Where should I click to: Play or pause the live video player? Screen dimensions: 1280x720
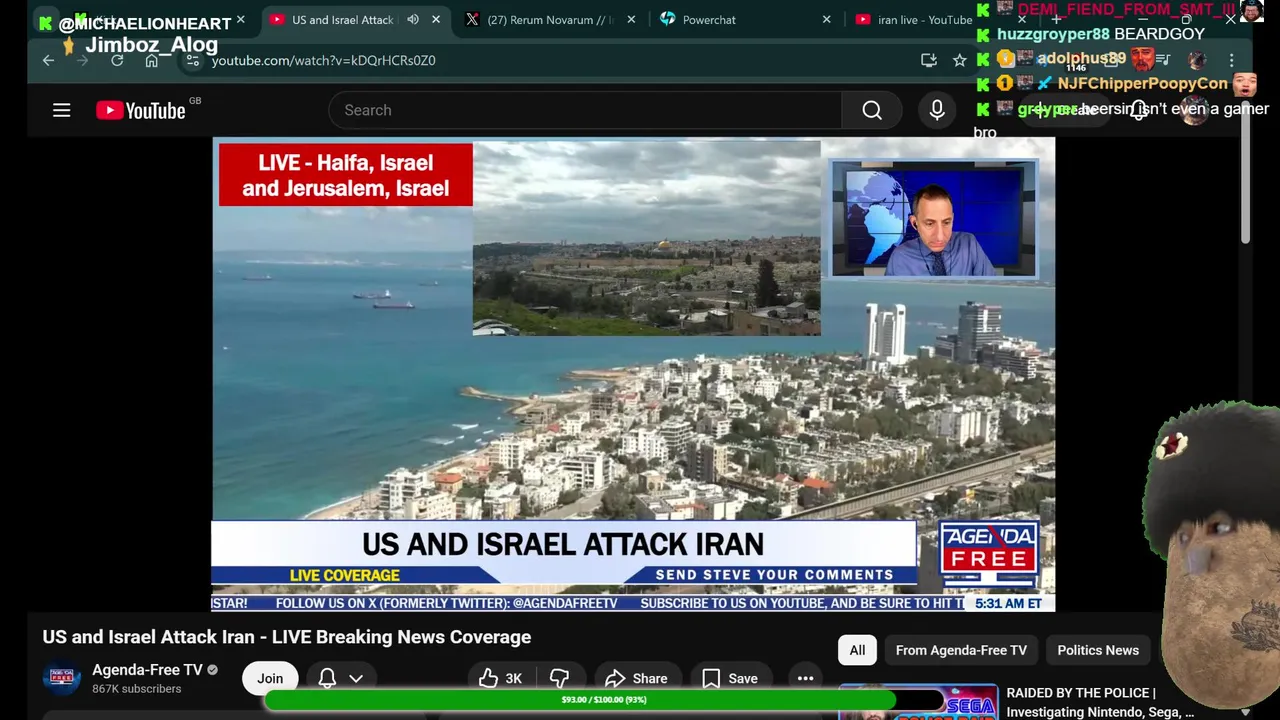tap(633, 374)
